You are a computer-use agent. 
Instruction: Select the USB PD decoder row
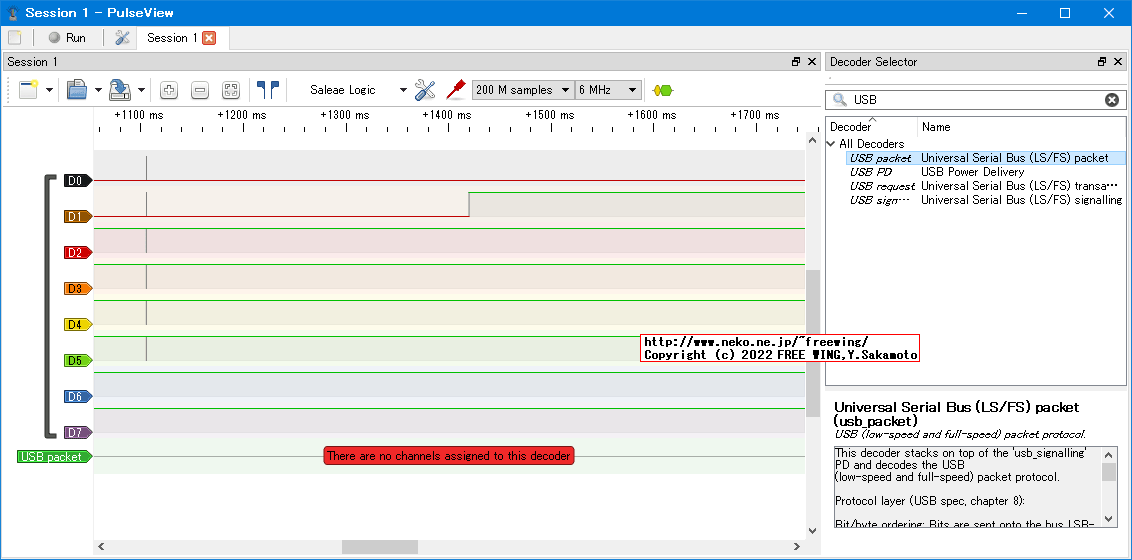point(986,172)
